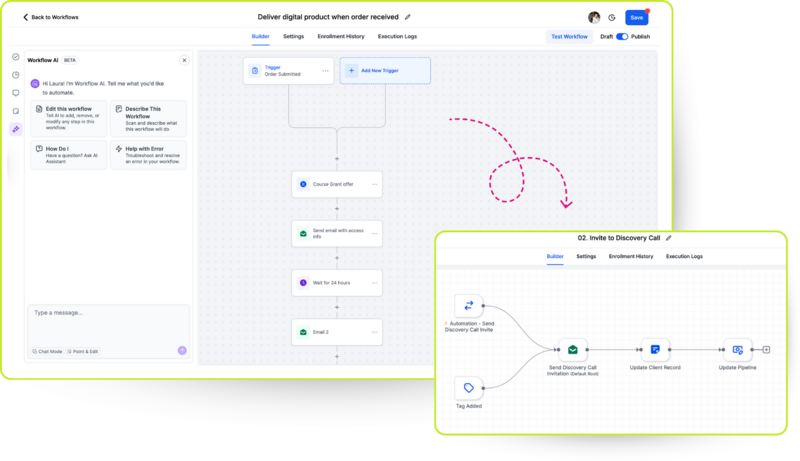The image size is (800, 461).
Task: Expand options menu for Course Grant offer step
Action: 374,184
